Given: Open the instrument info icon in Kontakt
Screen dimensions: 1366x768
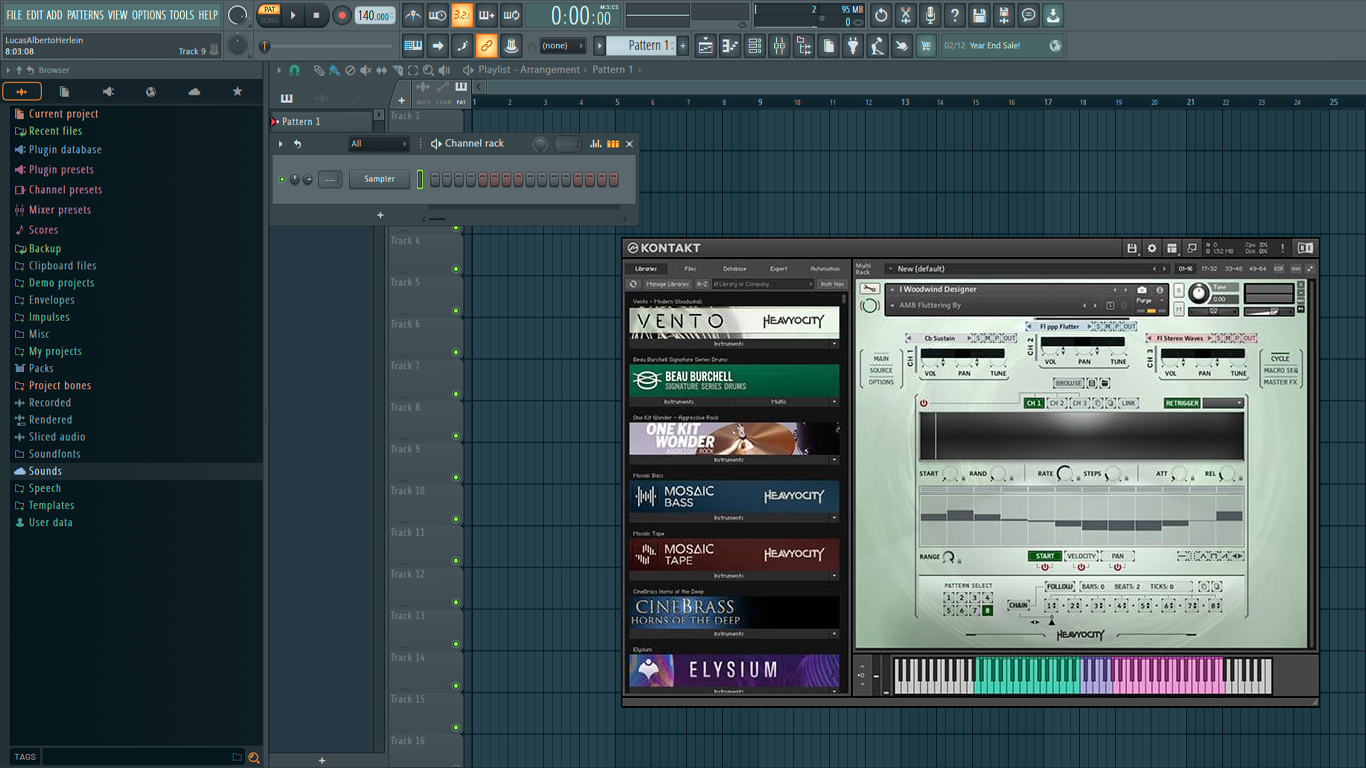Looking at the screenshot, I should (x=1160, y=290).
